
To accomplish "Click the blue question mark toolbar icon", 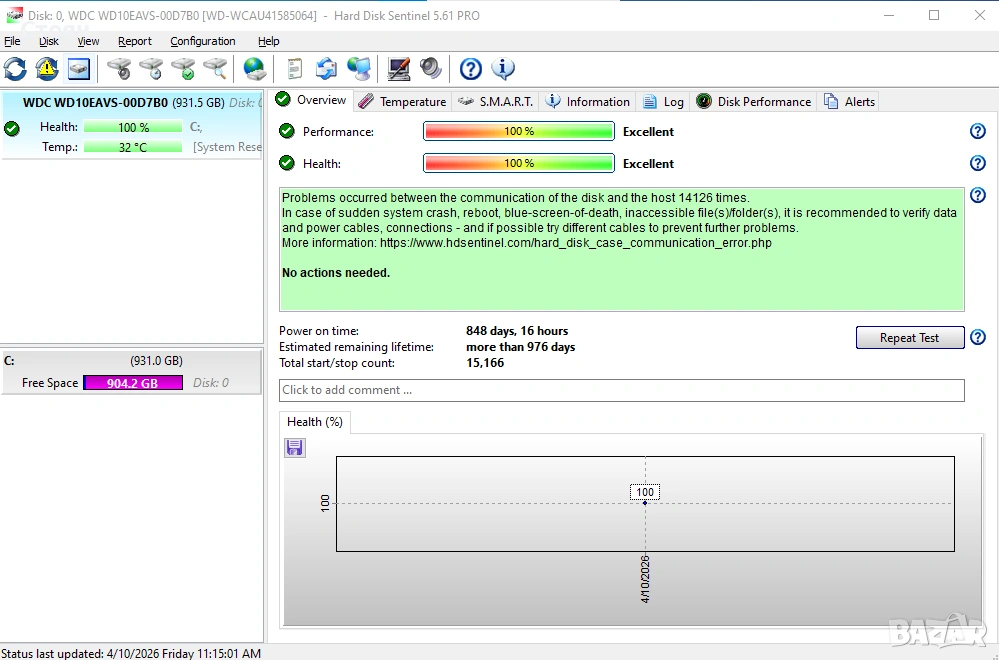I will [471, 69].
